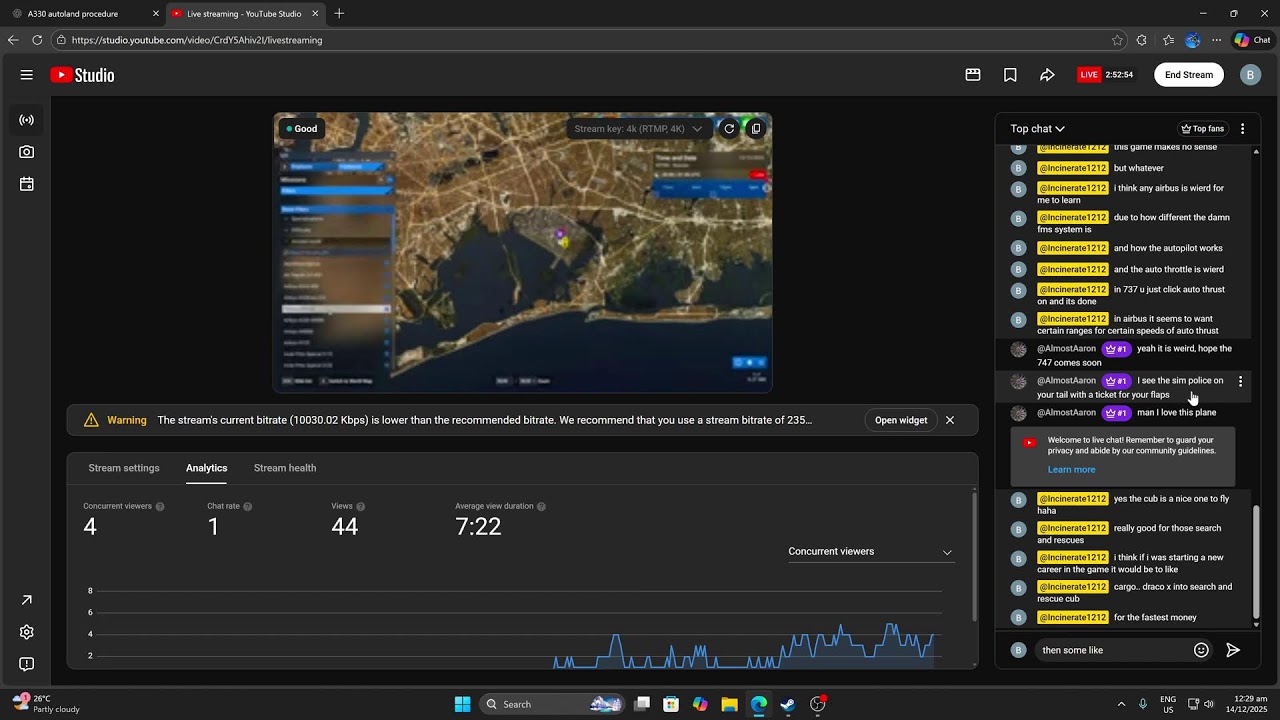Show help for Concurrent viewers metric
Viewport: 1280px width, 720px height.
coord(160,507)
